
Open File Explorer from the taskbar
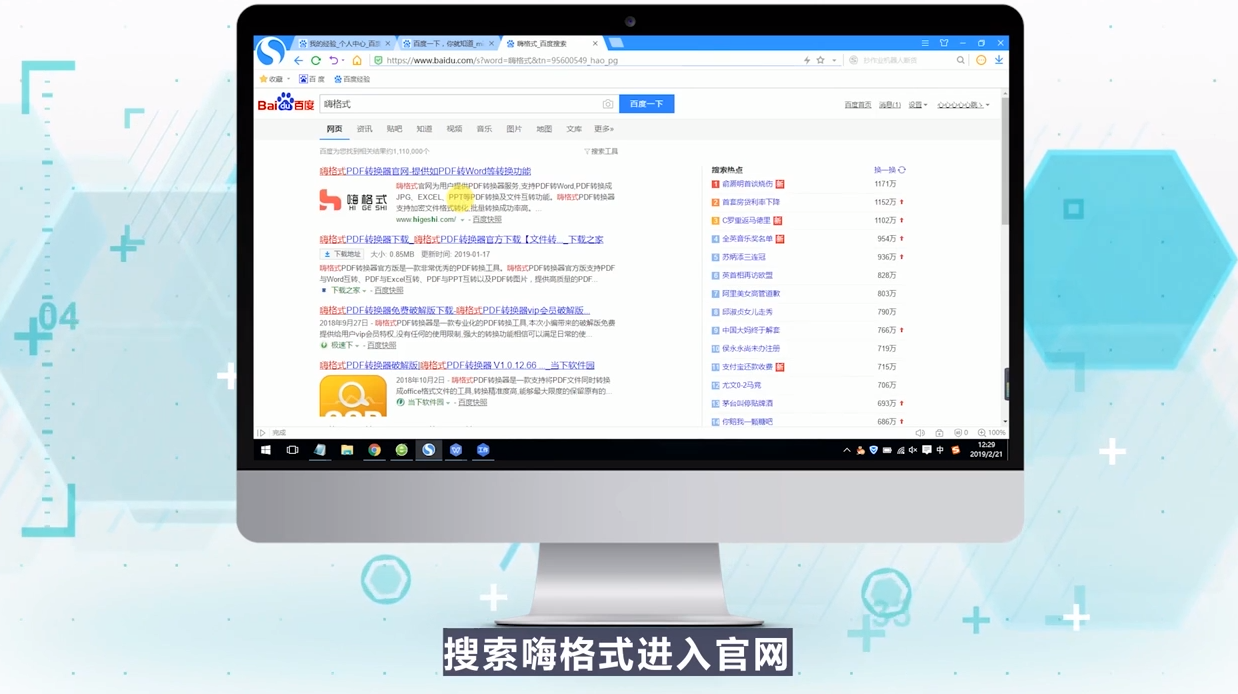[x=347, y=451]
